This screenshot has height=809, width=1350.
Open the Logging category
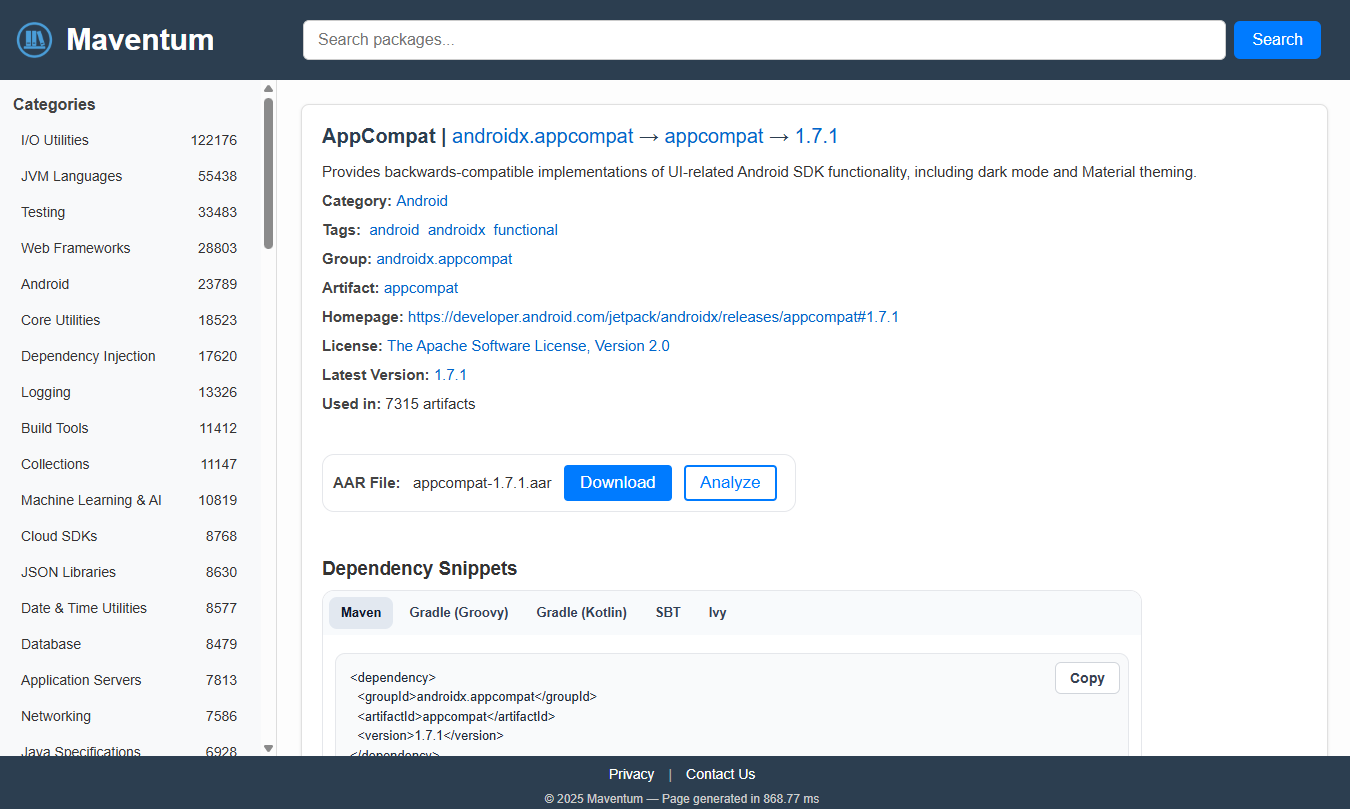129,392
